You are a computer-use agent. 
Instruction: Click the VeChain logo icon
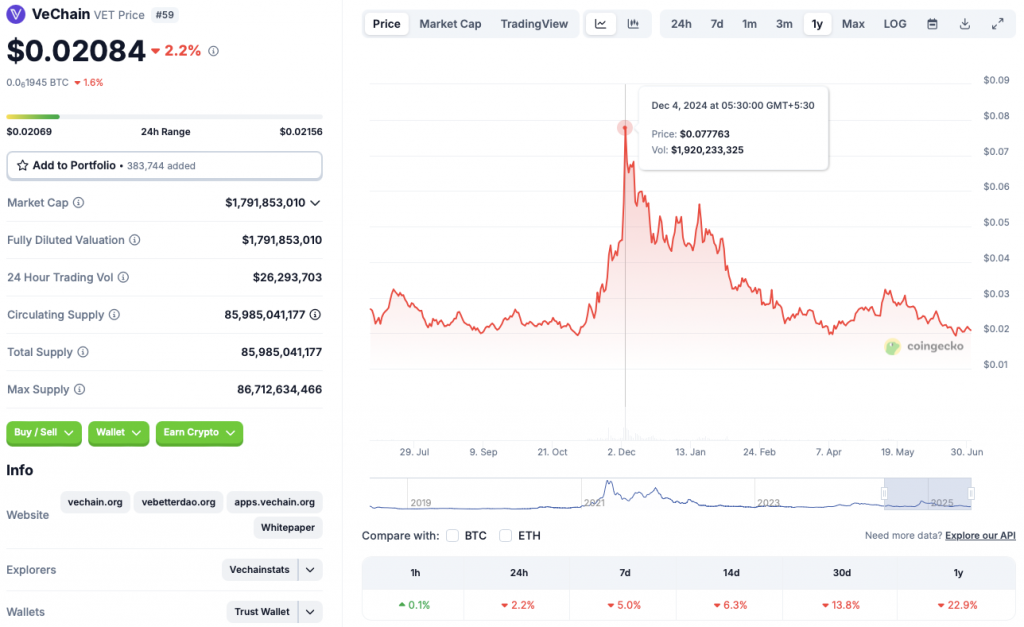[16, 14]
